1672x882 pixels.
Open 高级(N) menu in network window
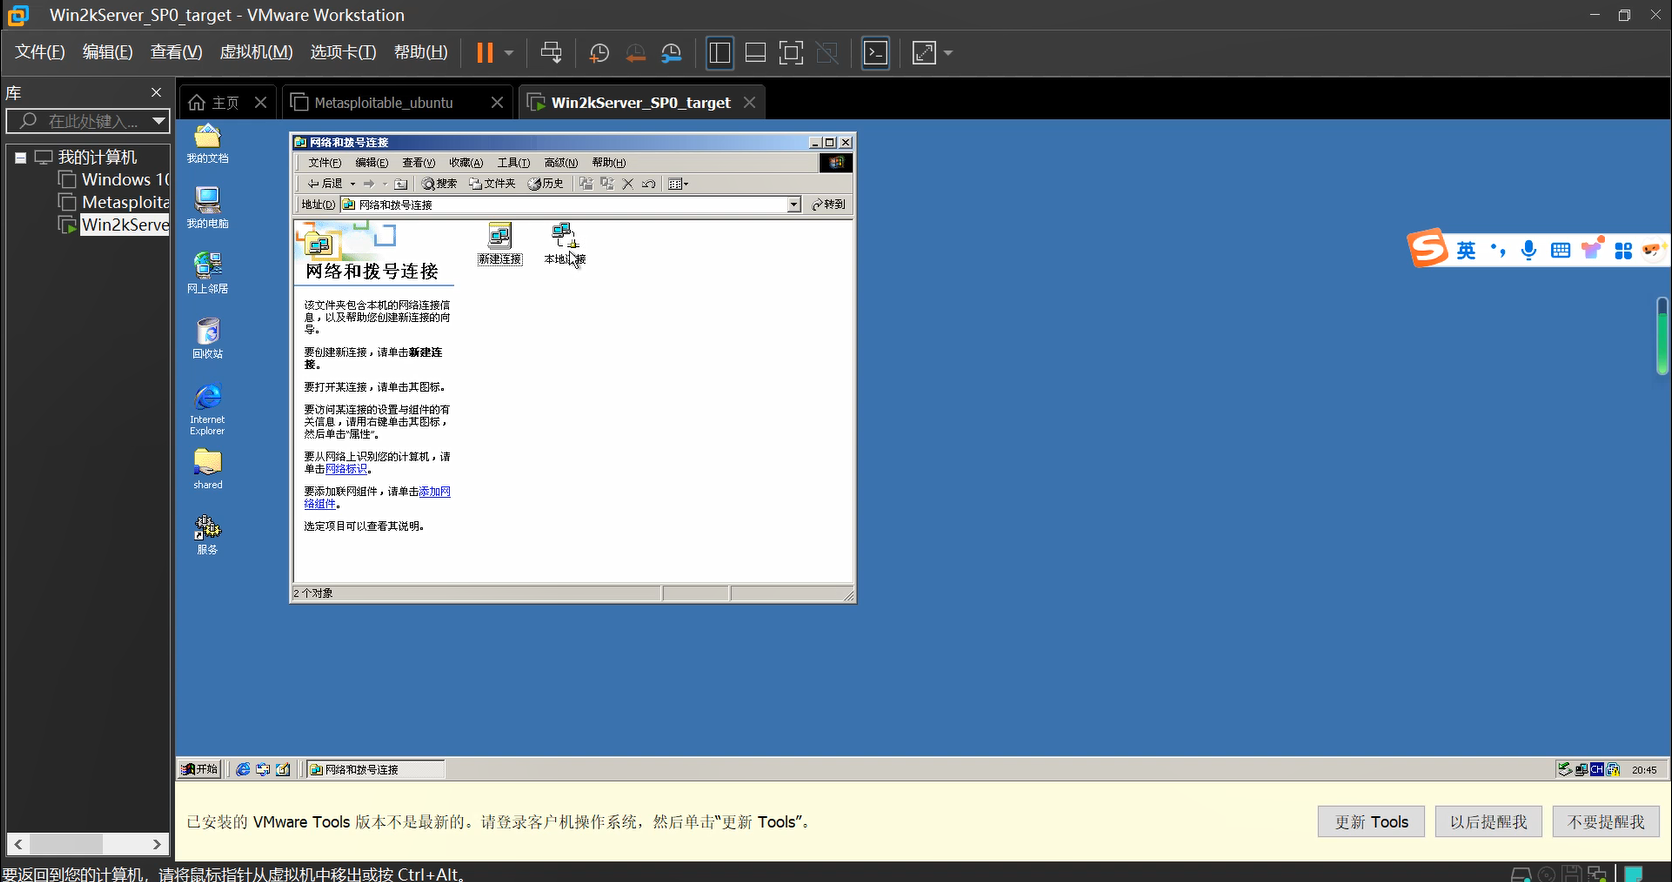click(x=561, y=163)
